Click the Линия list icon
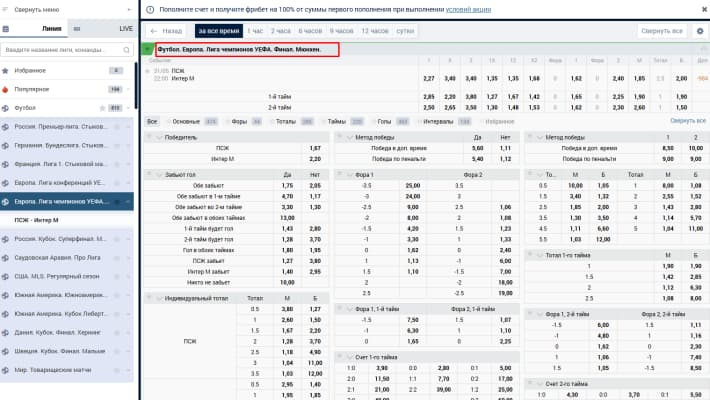This screenshot has height=400, width=710. pyautogui.click(x=5, y=29)
